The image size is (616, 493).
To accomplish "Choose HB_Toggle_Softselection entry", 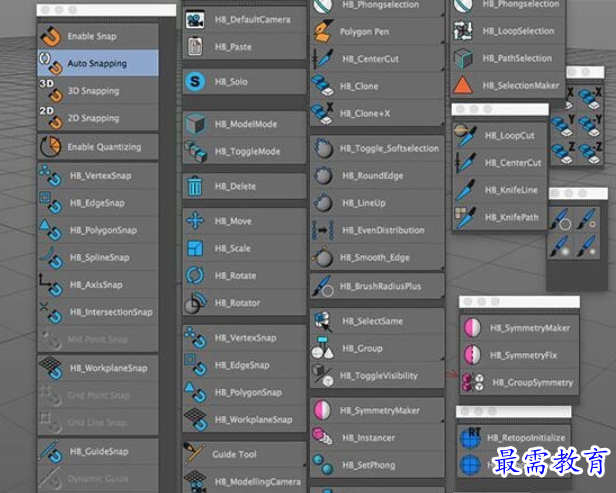I will tap(389, 148).
